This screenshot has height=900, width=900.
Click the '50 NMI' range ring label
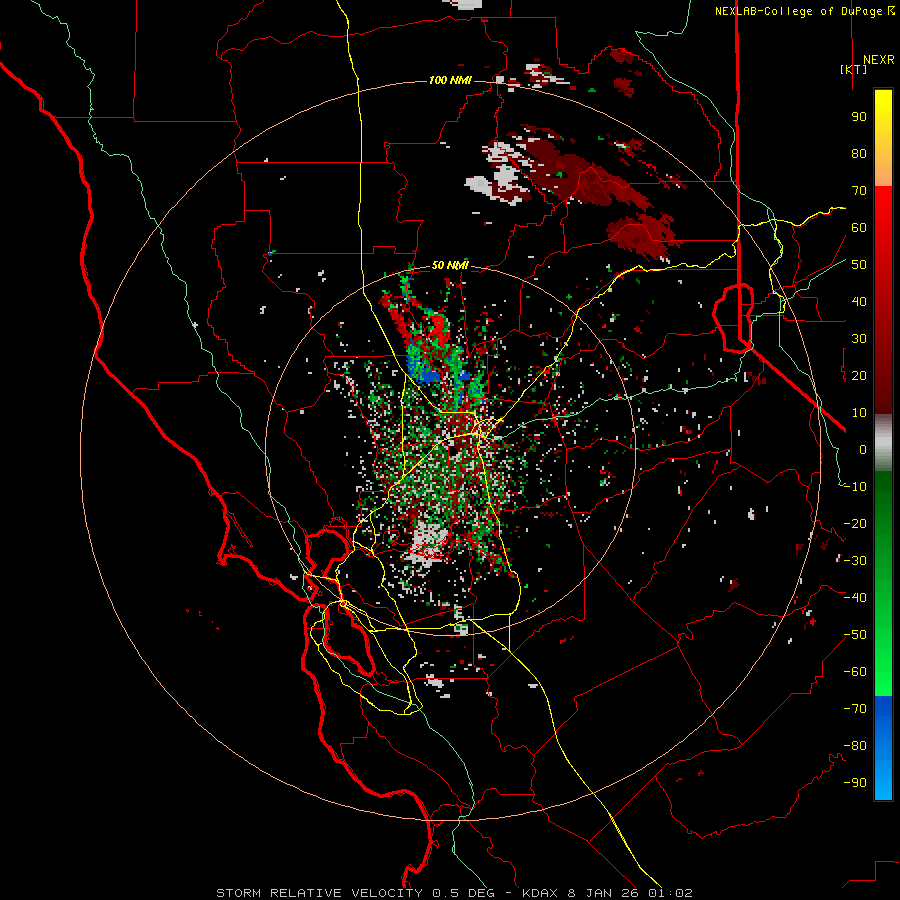click(450, 265)
